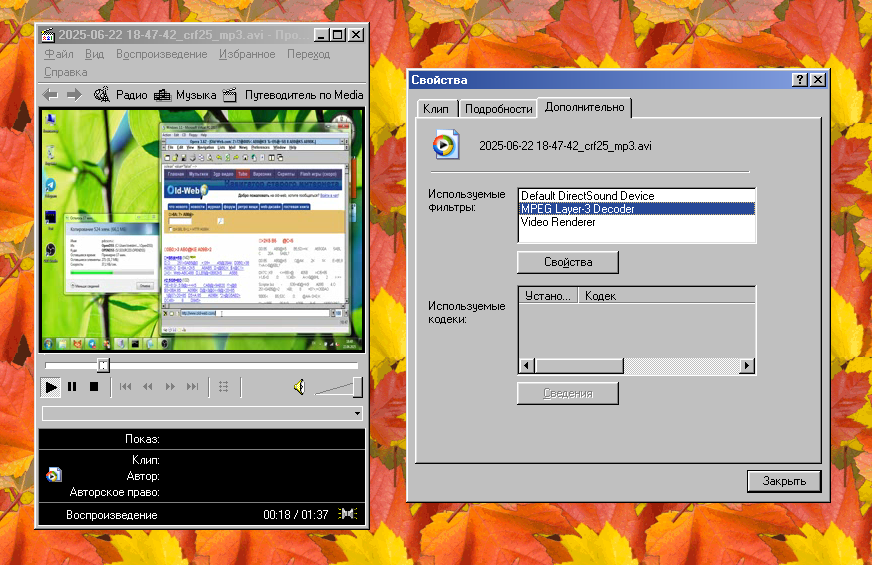Open the Музыка toolbar item
The height and width of the screenshot is (565, 872).
(185, 95)
